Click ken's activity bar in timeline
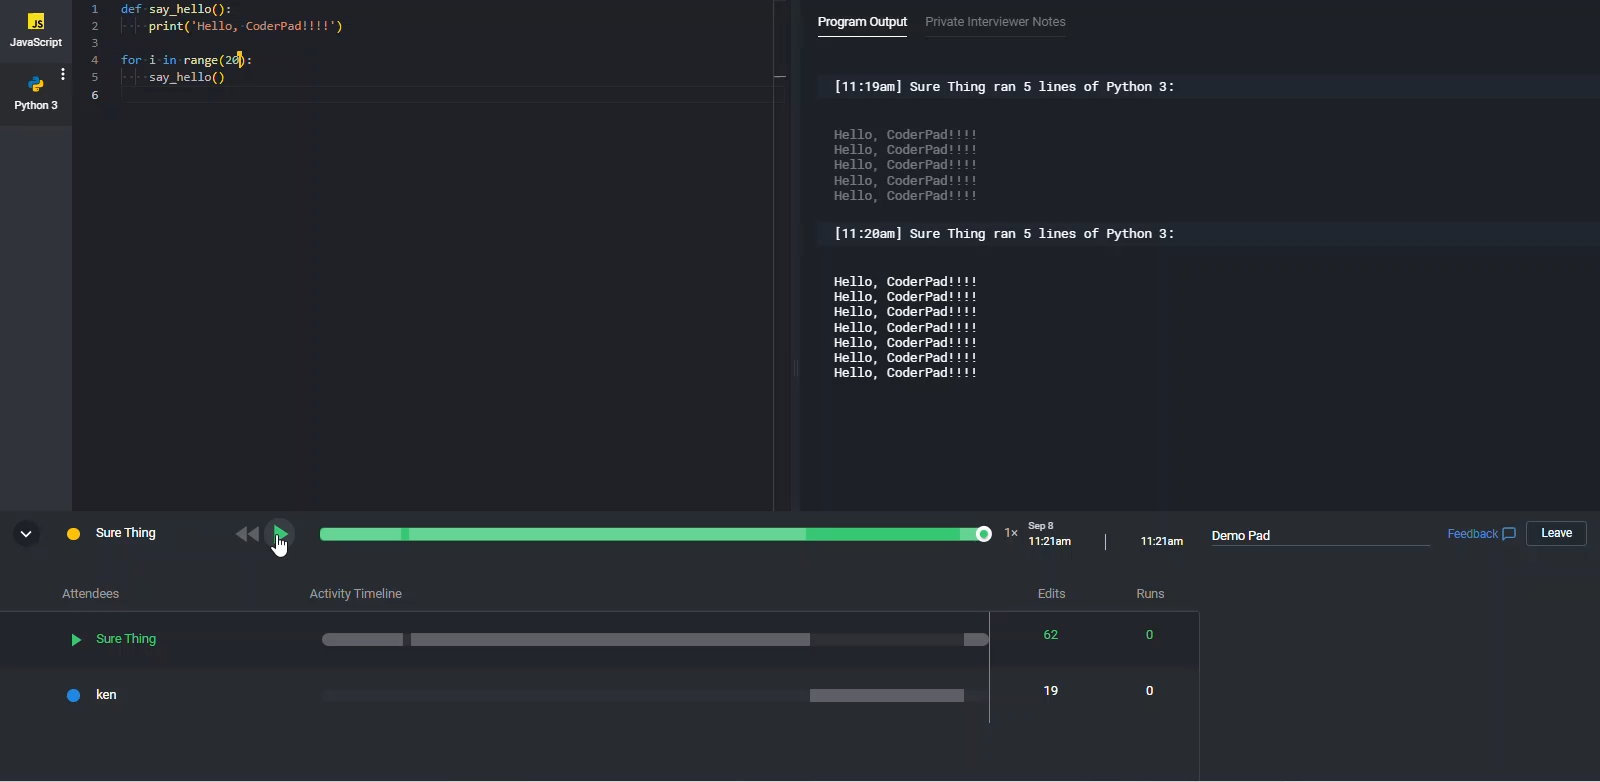 coord(886,695)
